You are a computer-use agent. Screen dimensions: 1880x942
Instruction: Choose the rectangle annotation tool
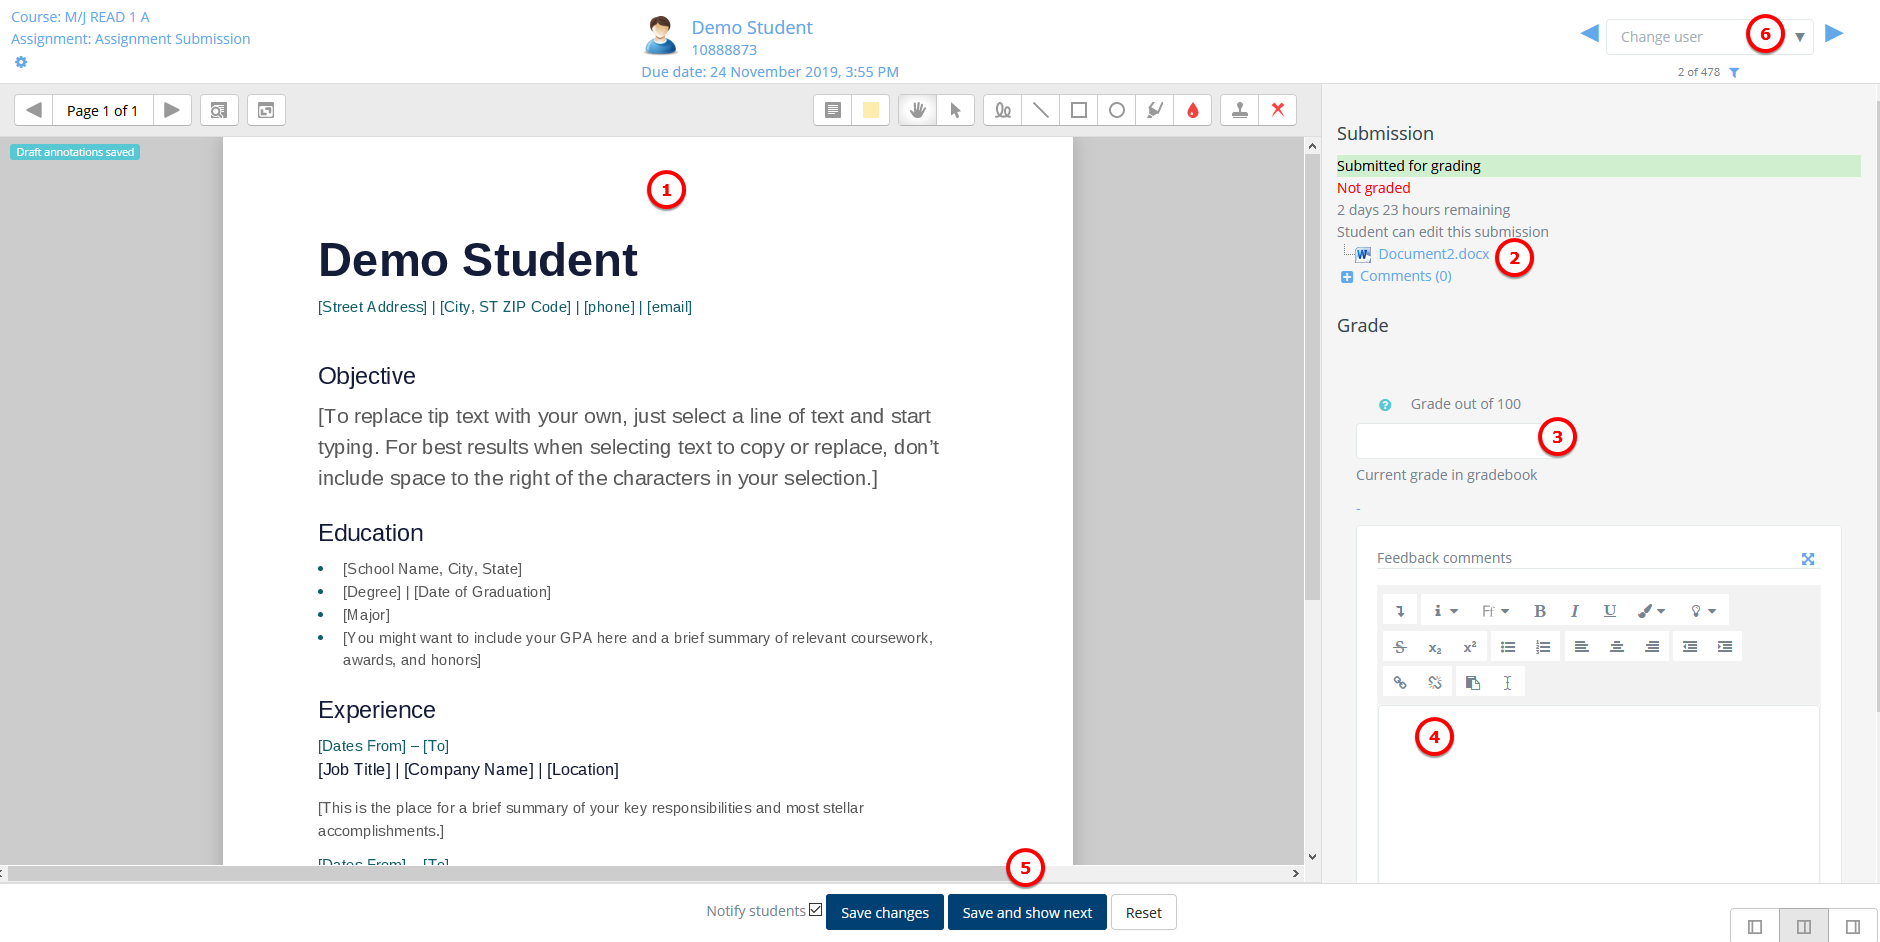[1079, 110]
